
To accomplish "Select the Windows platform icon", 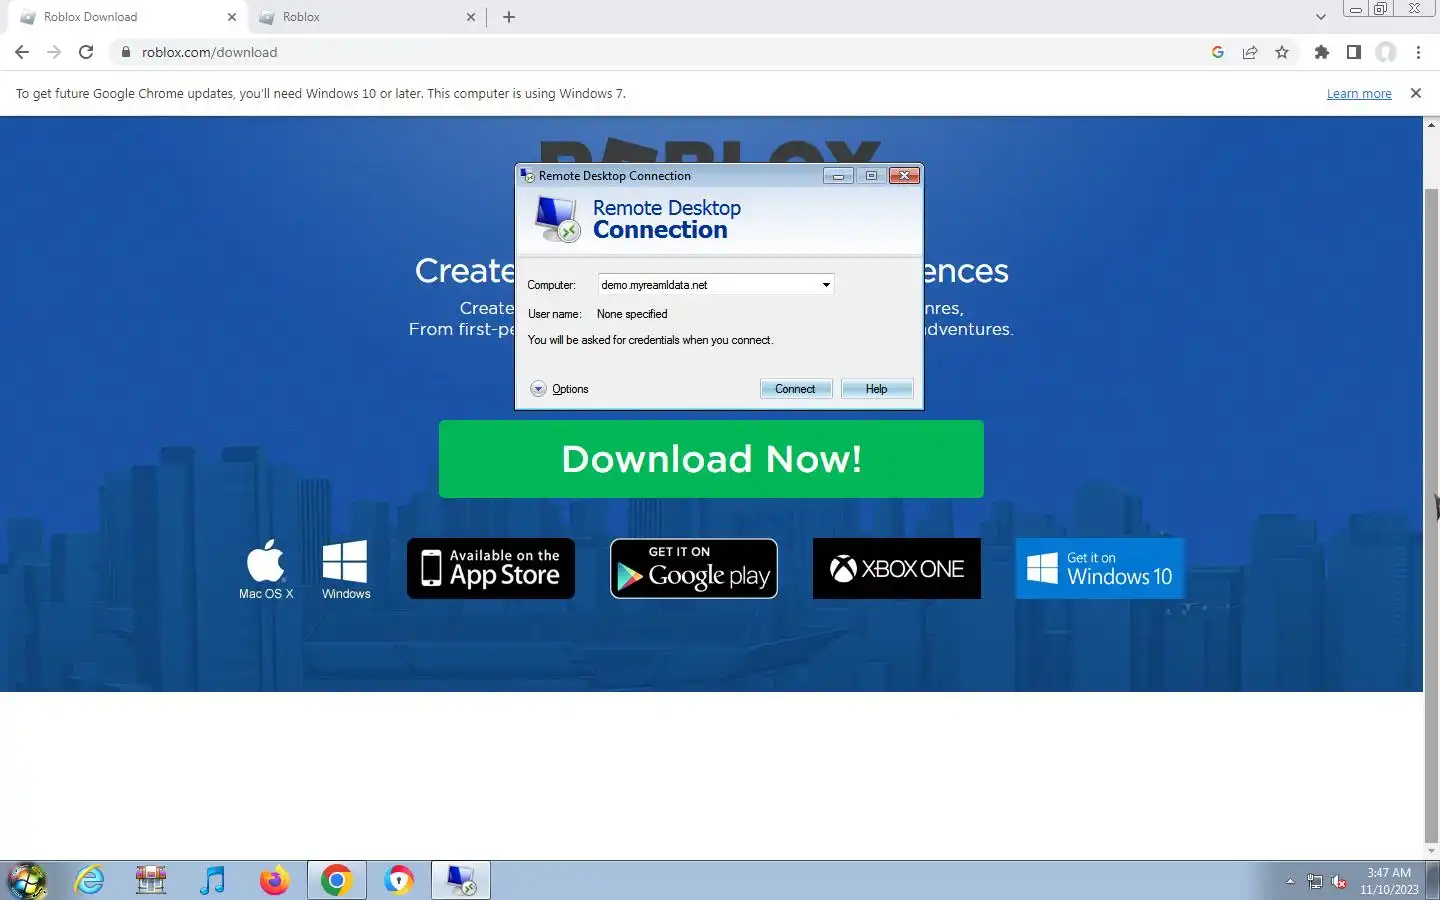I will 346,569.
